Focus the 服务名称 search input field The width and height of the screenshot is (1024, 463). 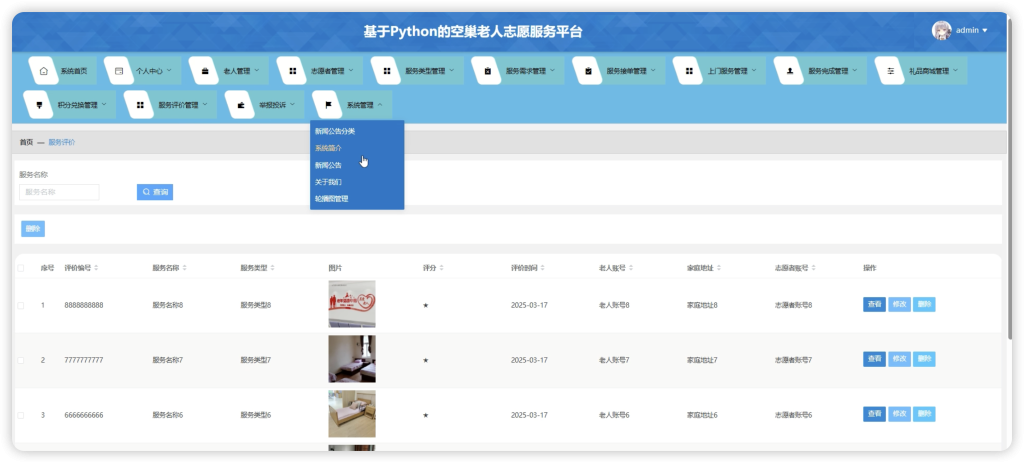tap(59, 192)
